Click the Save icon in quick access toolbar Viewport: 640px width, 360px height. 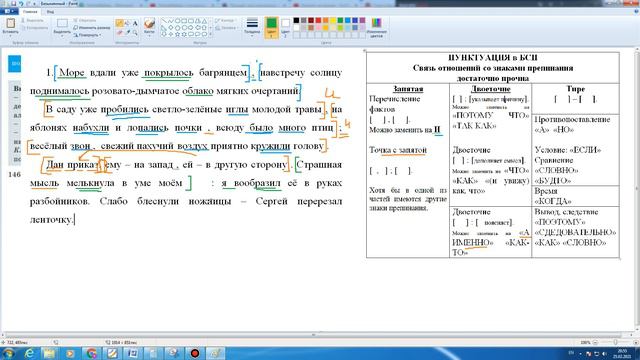13,4
